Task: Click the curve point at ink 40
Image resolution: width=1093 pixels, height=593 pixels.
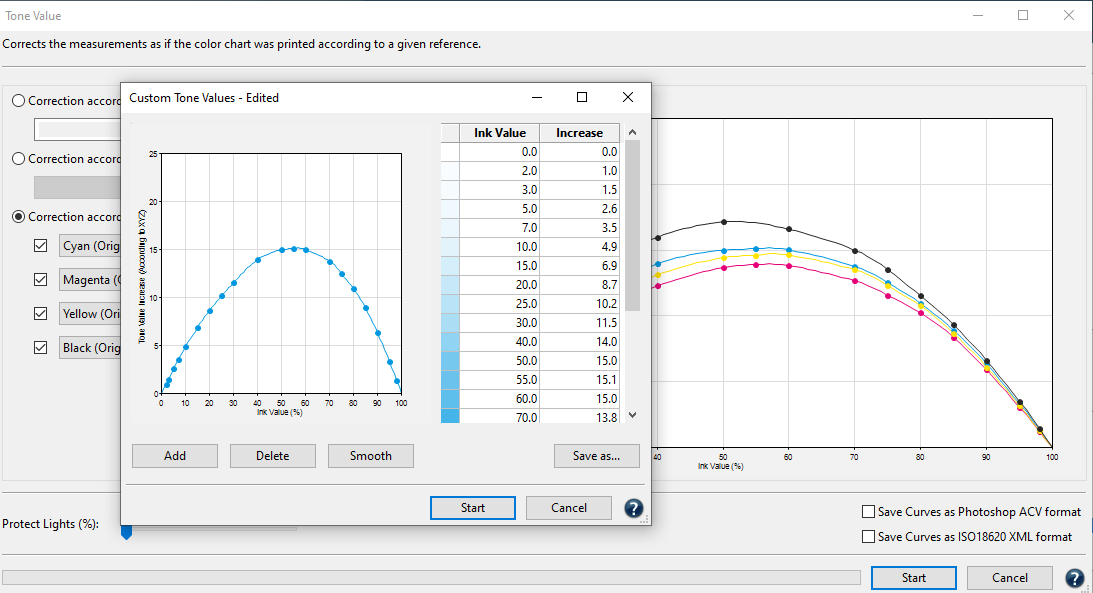Action: pyautogui.click(x=258, y=260)
